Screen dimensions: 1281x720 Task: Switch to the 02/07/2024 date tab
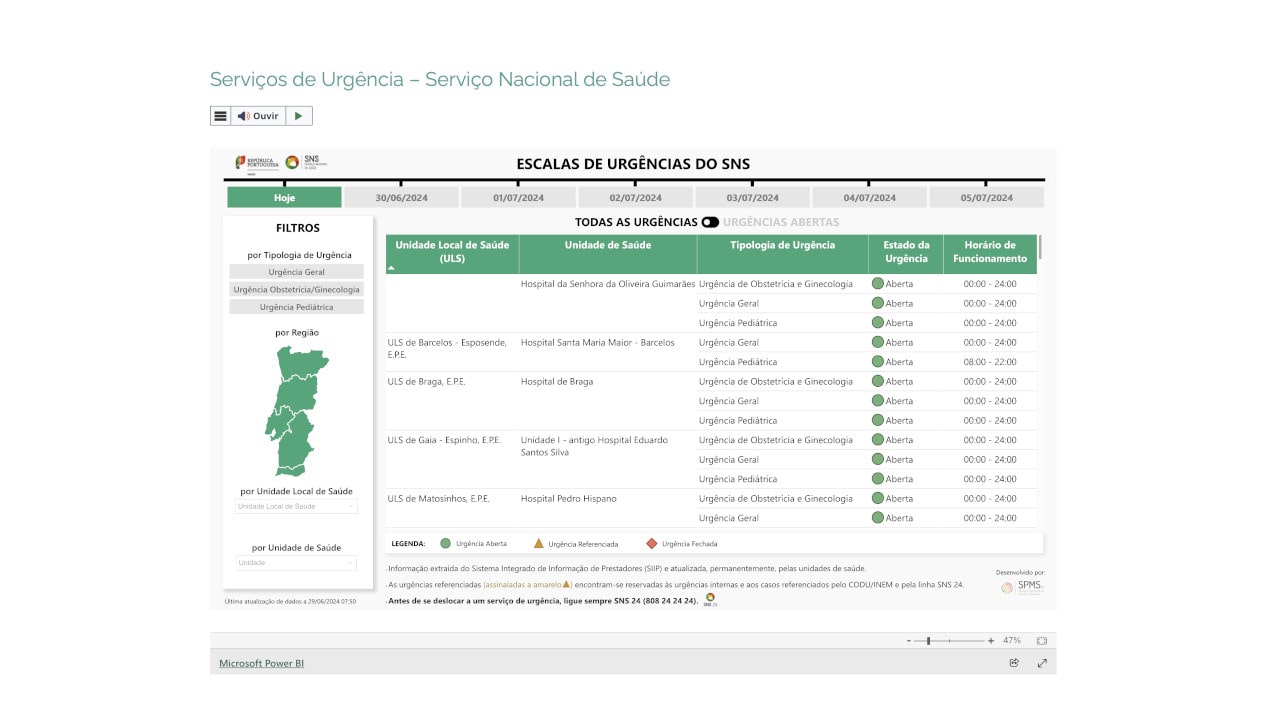point(635,198)
